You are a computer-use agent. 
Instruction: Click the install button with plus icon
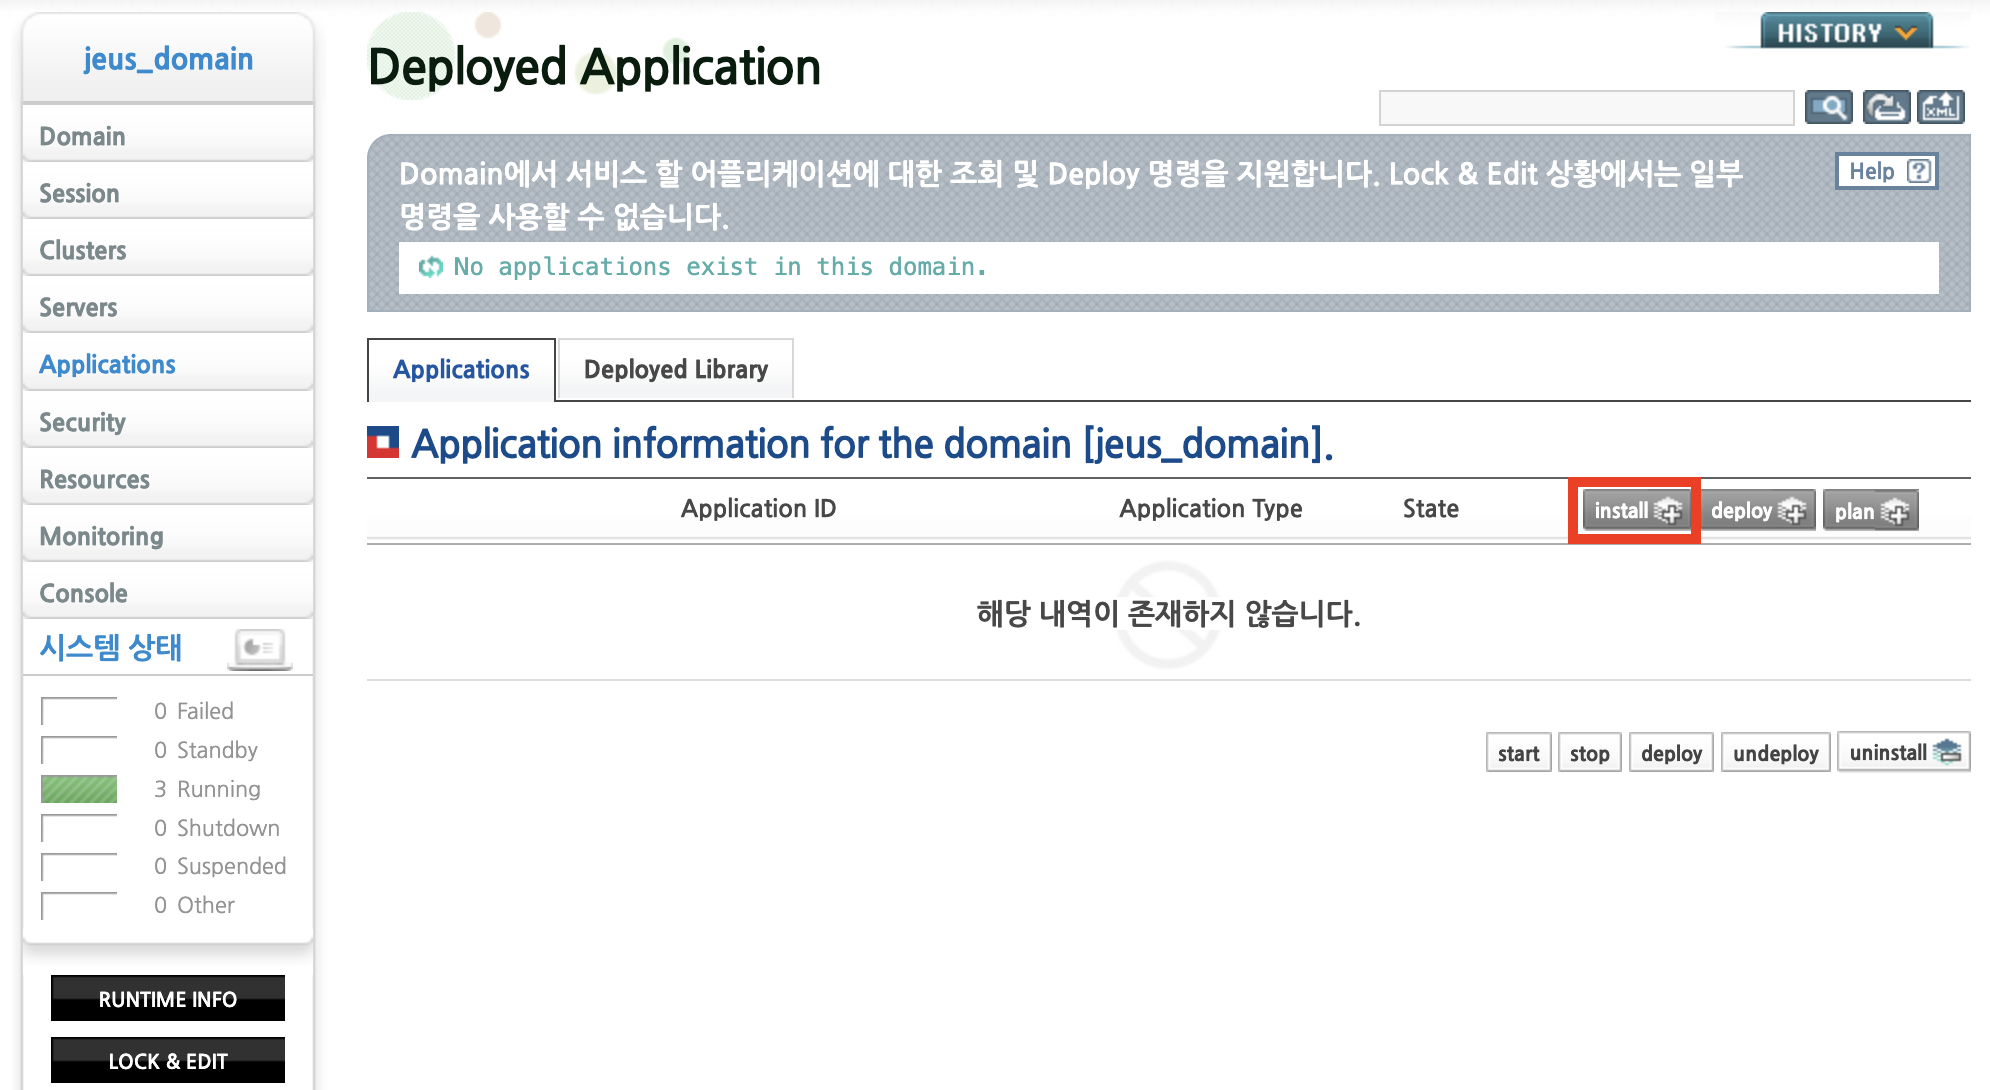1636,511
